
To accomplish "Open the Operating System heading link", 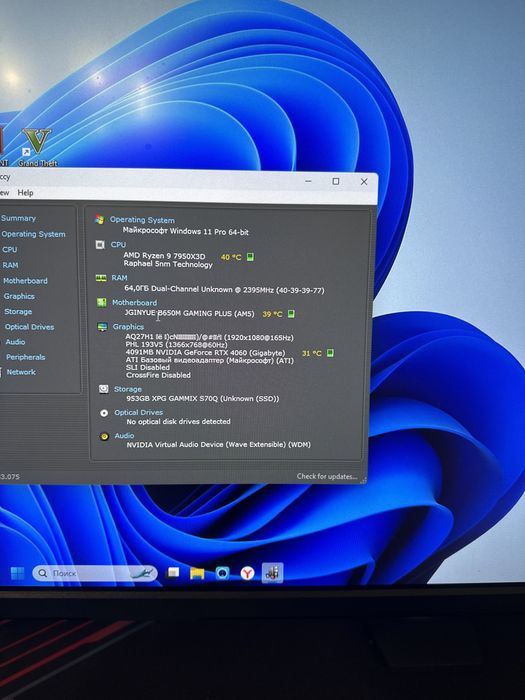I will (142, 220).
